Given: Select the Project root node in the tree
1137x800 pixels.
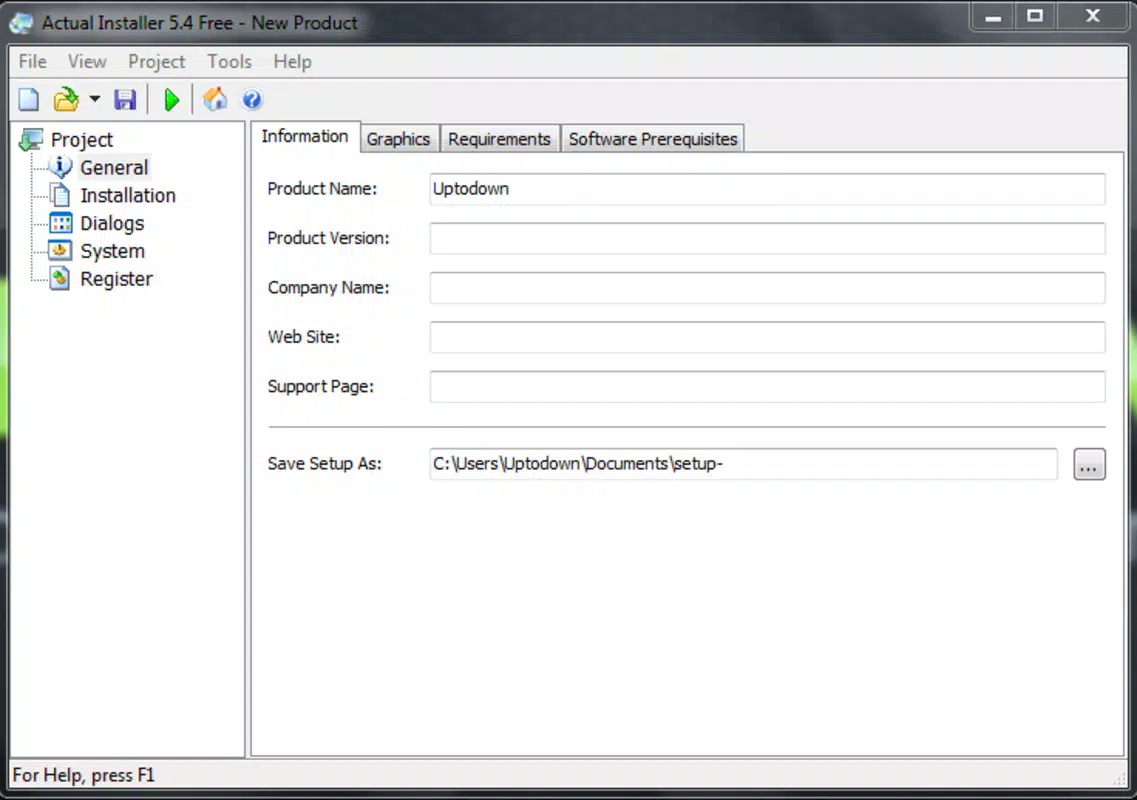Looking at the screenshot, I should (x=82, y=139).
